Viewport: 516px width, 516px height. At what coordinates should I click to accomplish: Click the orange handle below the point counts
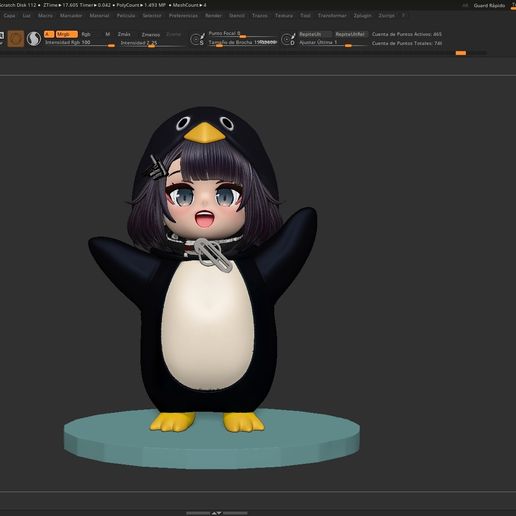tap(461, 53)
